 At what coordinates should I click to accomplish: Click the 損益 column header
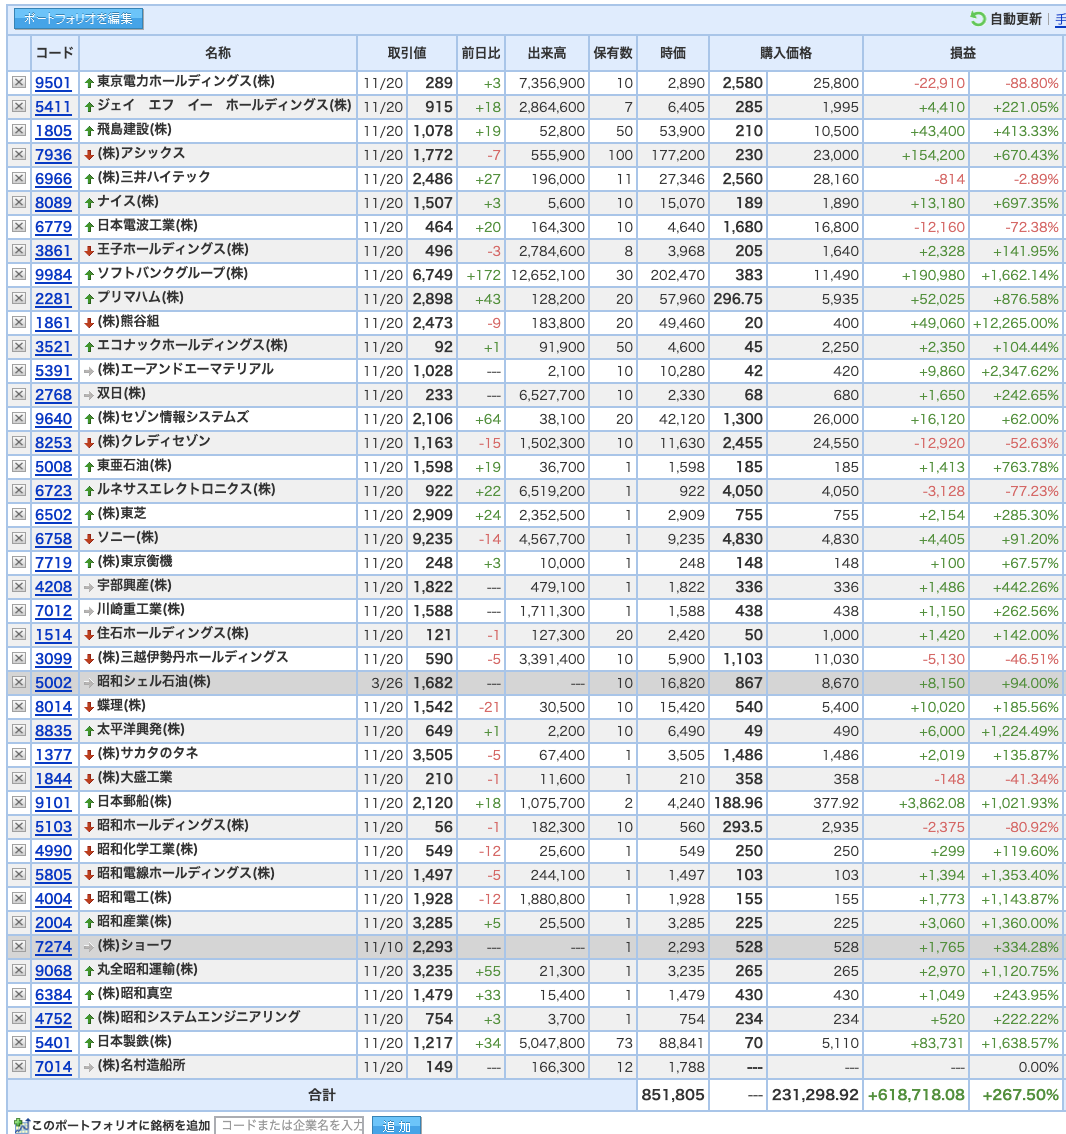(x=963, y=53)
